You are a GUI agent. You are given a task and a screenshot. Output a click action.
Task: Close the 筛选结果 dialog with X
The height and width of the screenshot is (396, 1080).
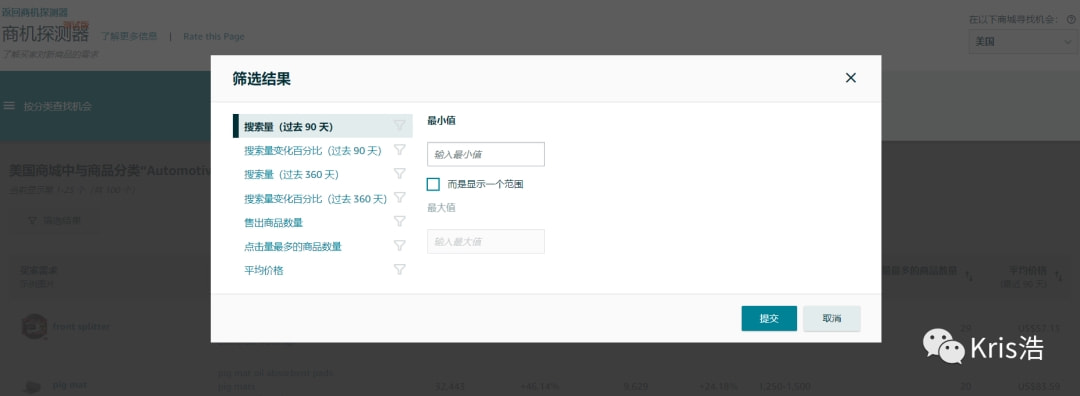click(851, 78)
